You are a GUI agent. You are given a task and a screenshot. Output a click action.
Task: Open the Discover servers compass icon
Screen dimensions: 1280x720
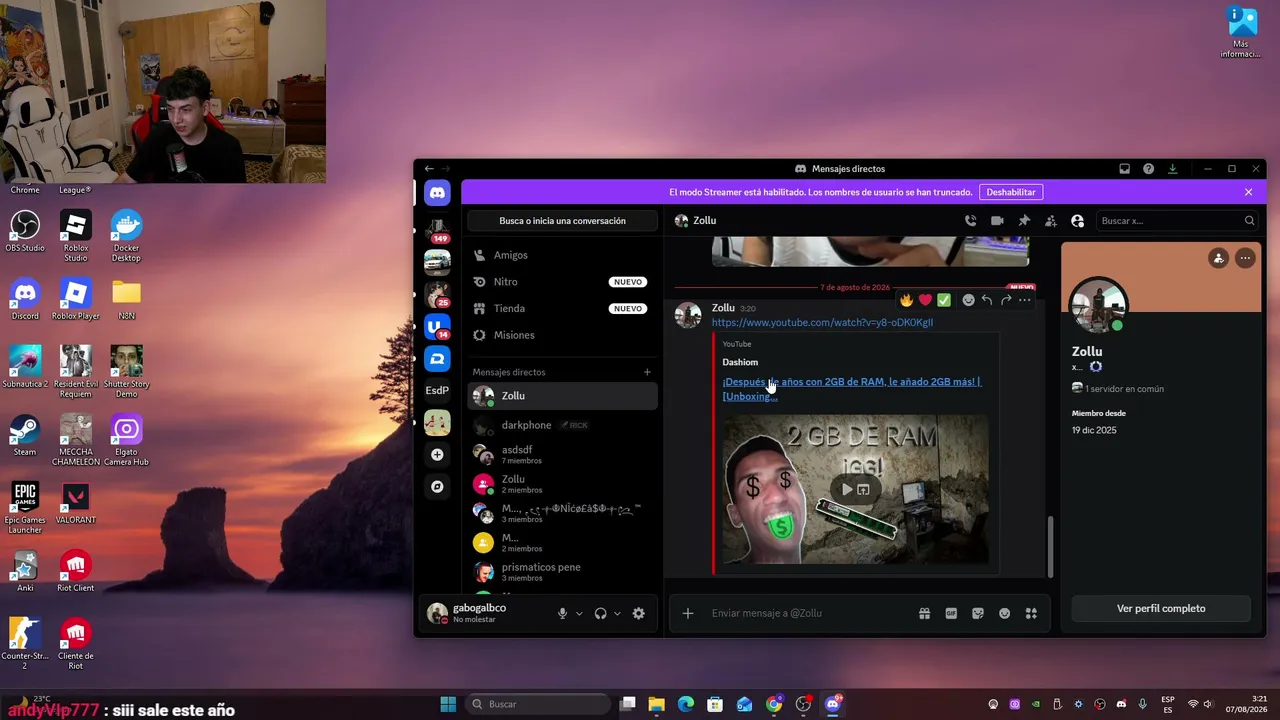[437, 487]
